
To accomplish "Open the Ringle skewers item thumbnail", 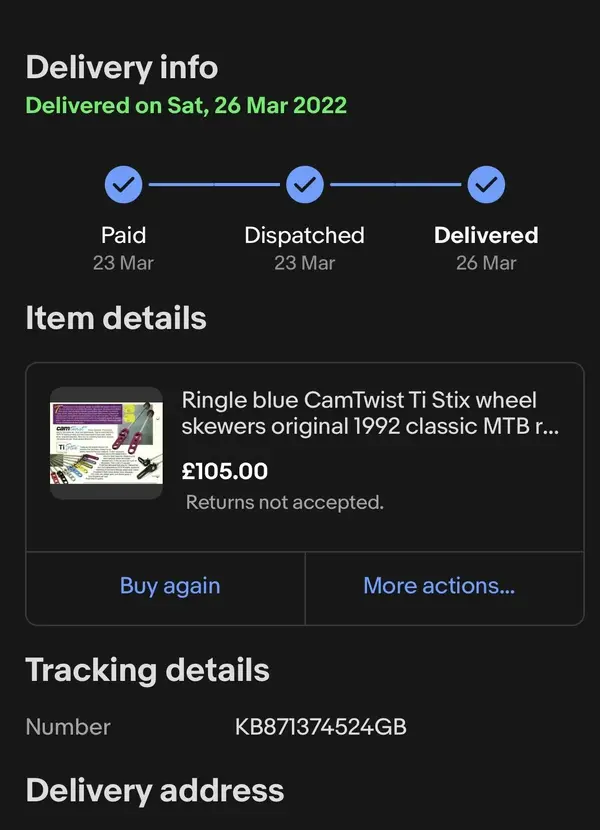I will 106,443.
